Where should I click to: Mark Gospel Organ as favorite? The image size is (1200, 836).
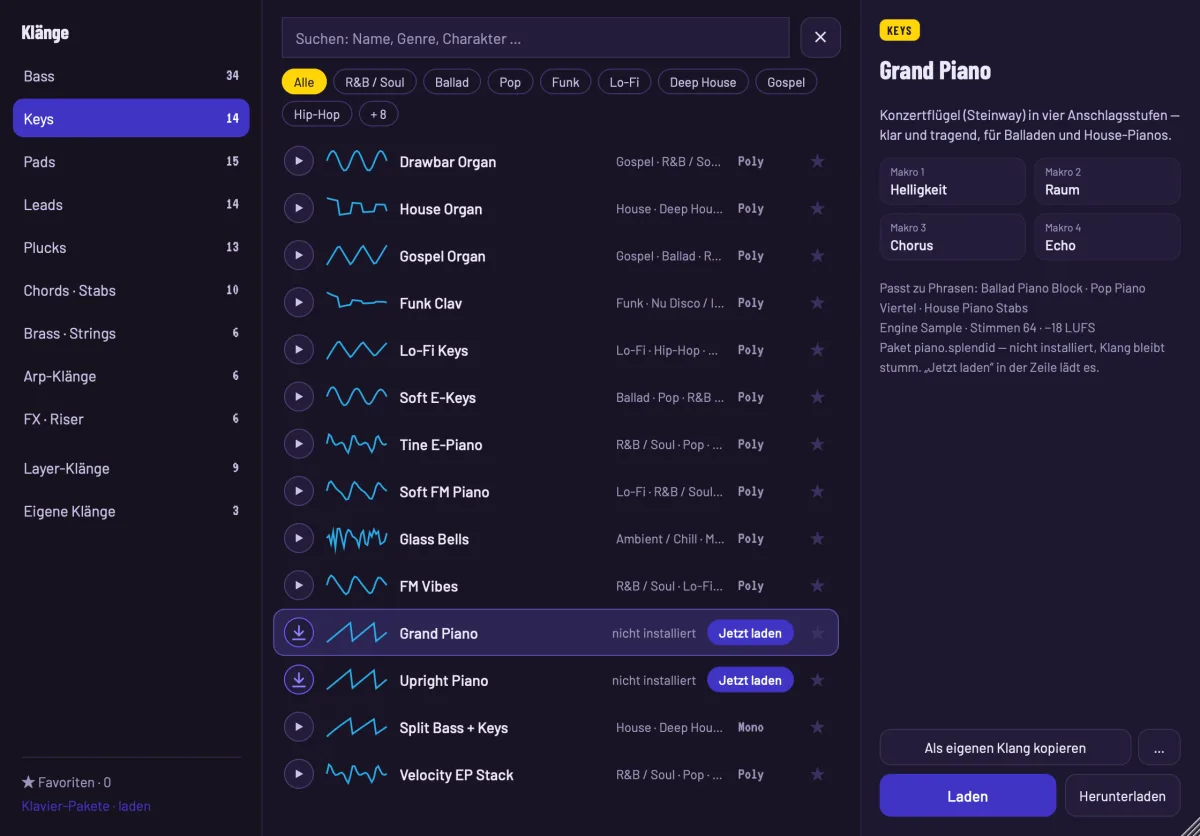(x=817, y=255)
